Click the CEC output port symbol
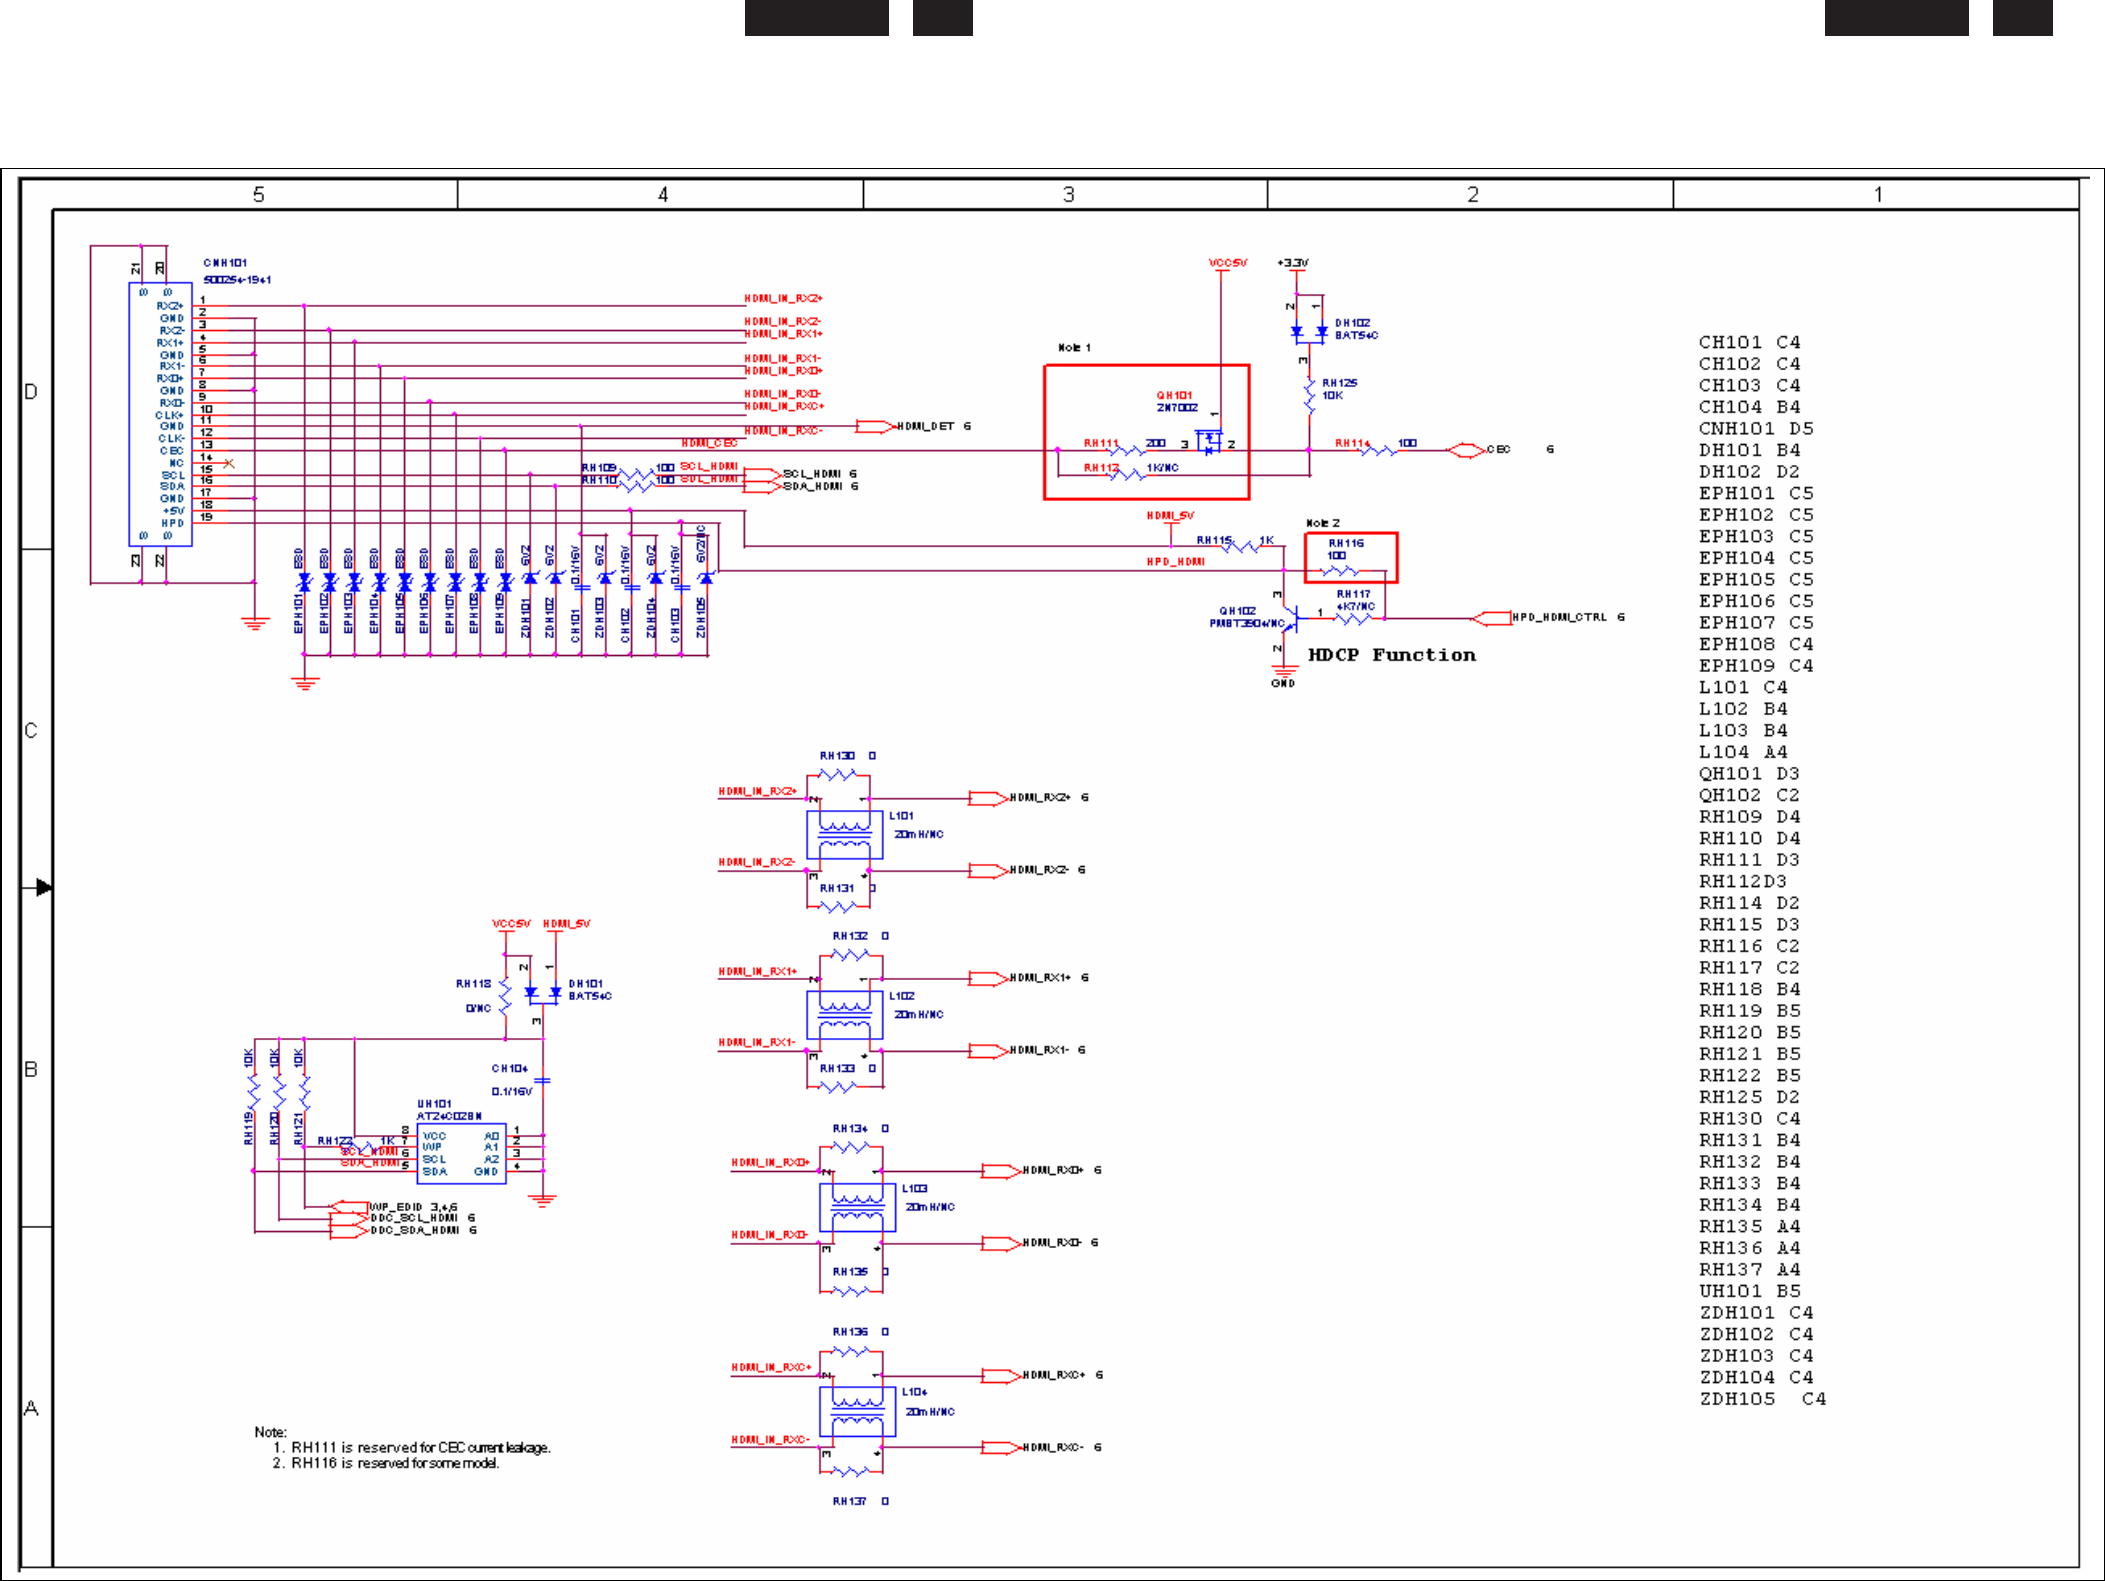Image resolution: width=2105 pixels, height=1581 pixels. pos(1466,450)
